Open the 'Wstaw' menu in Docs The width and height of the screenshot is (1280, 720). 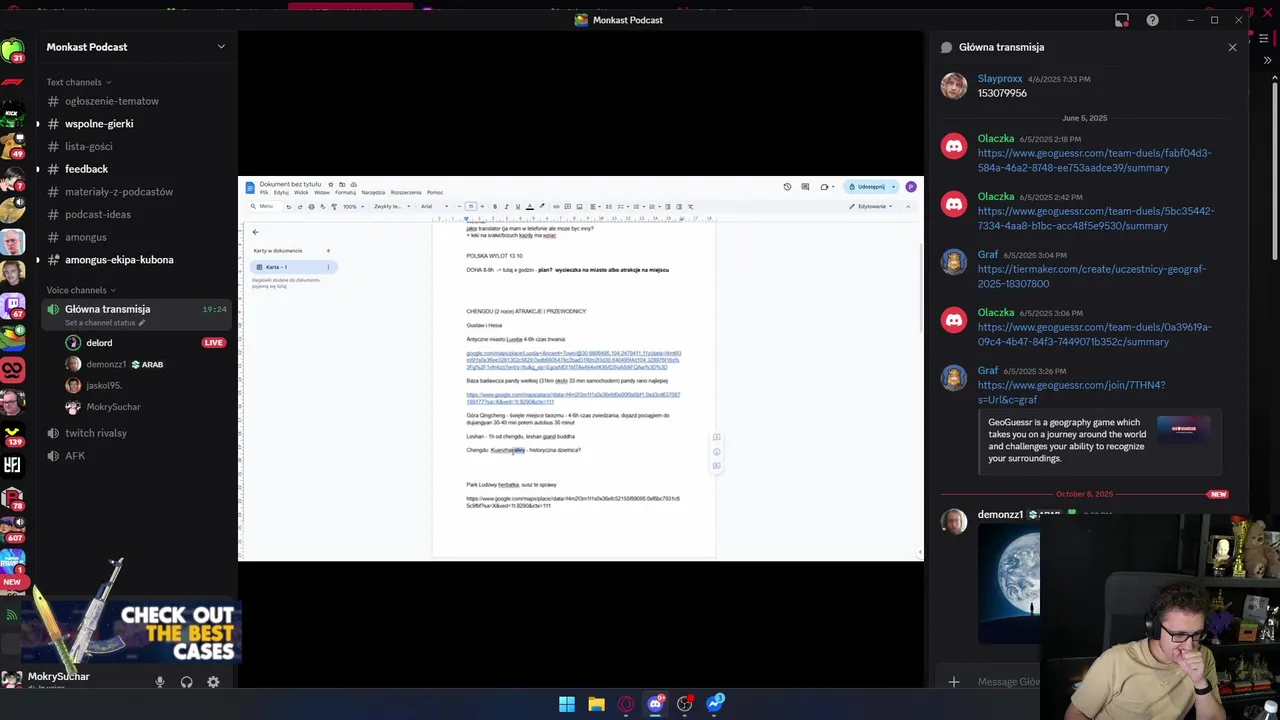(x=322, y=192)
